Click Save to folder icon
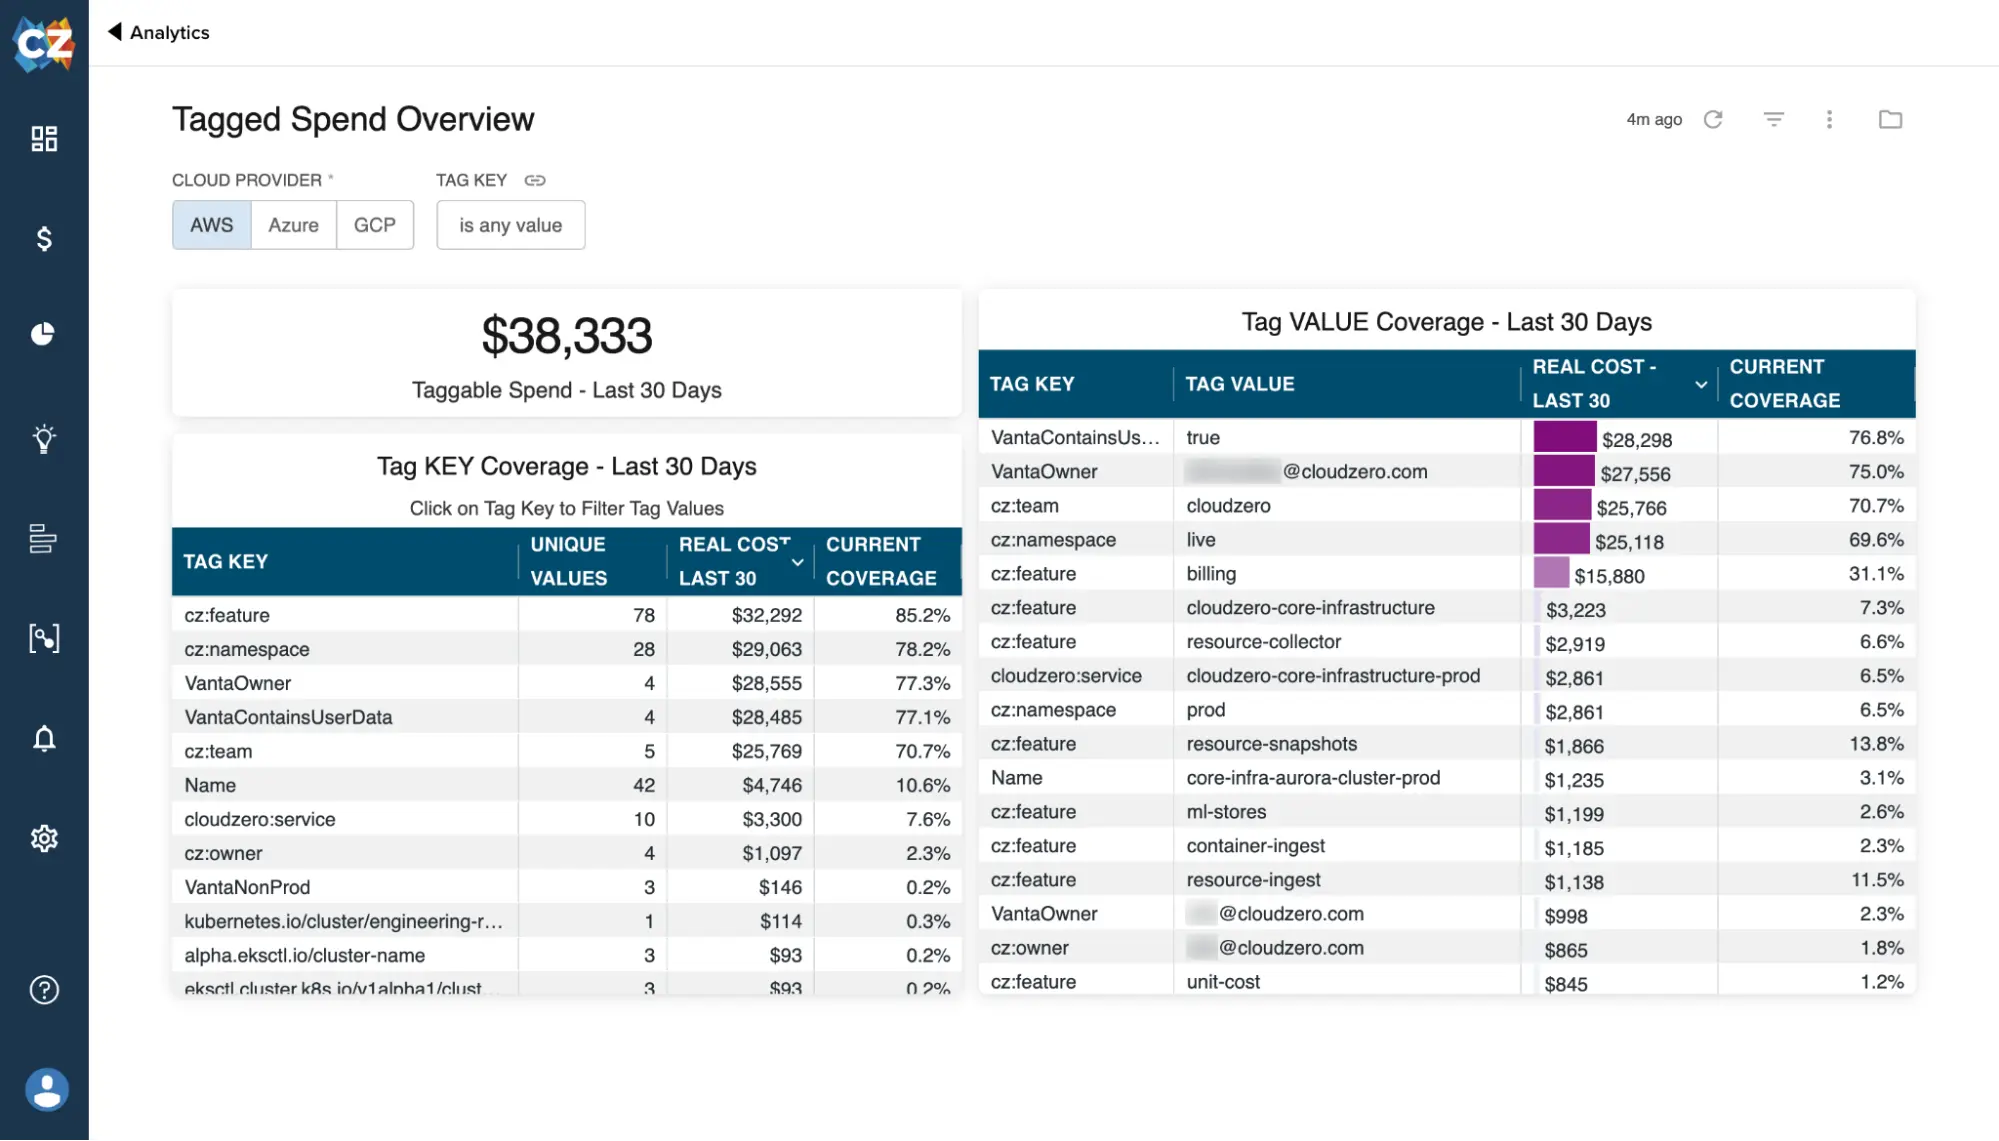Viewport: 1999px width, 1141px height. pos(1891,119)
